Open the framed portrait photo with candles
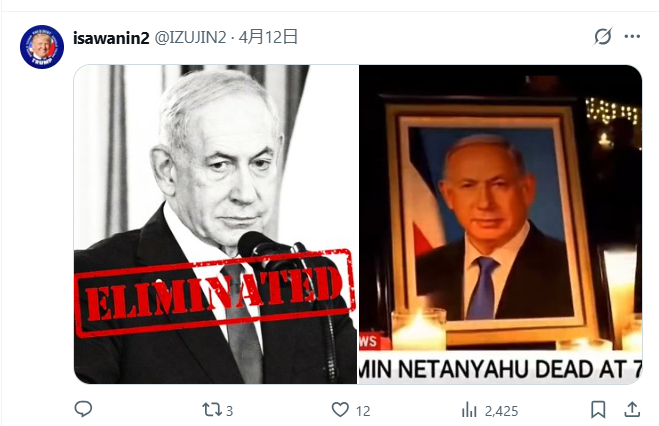The height and width of the screenshot is (426, 659). pyautogui.click(x=500, y=224)
